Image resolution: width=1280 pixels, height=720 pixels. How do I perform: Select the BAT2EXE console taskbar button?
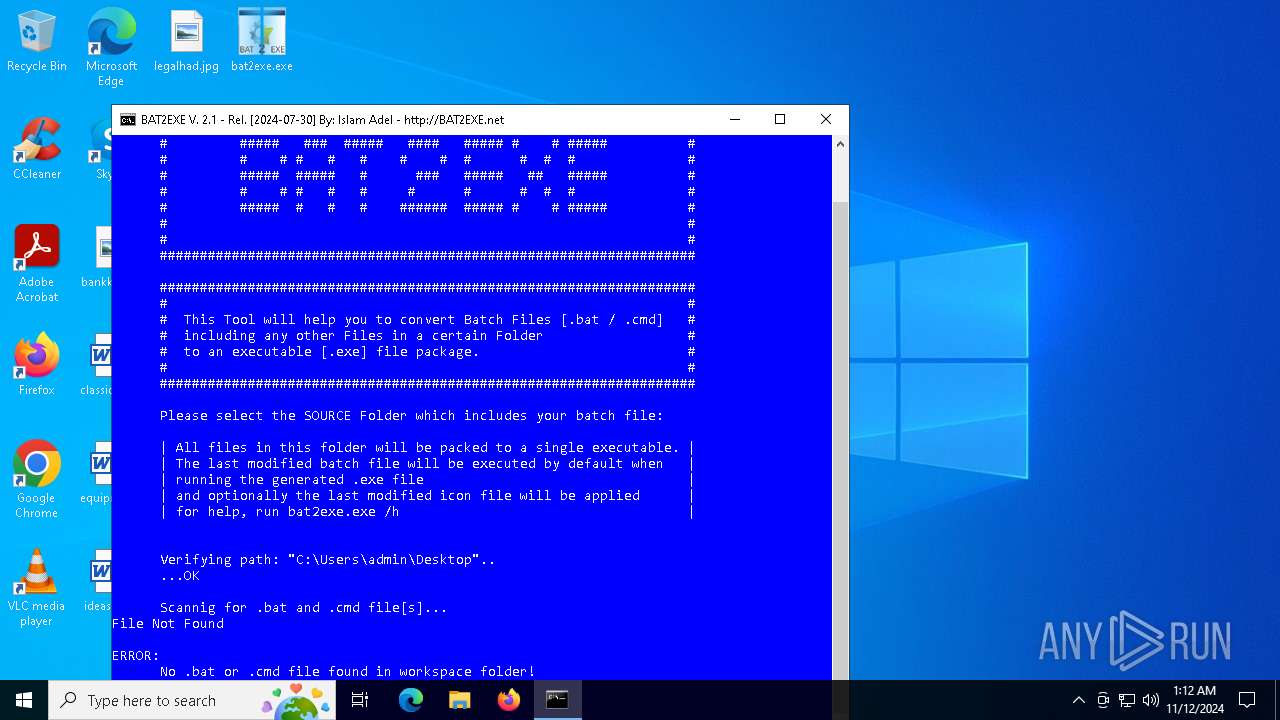[x=557, y=700]
